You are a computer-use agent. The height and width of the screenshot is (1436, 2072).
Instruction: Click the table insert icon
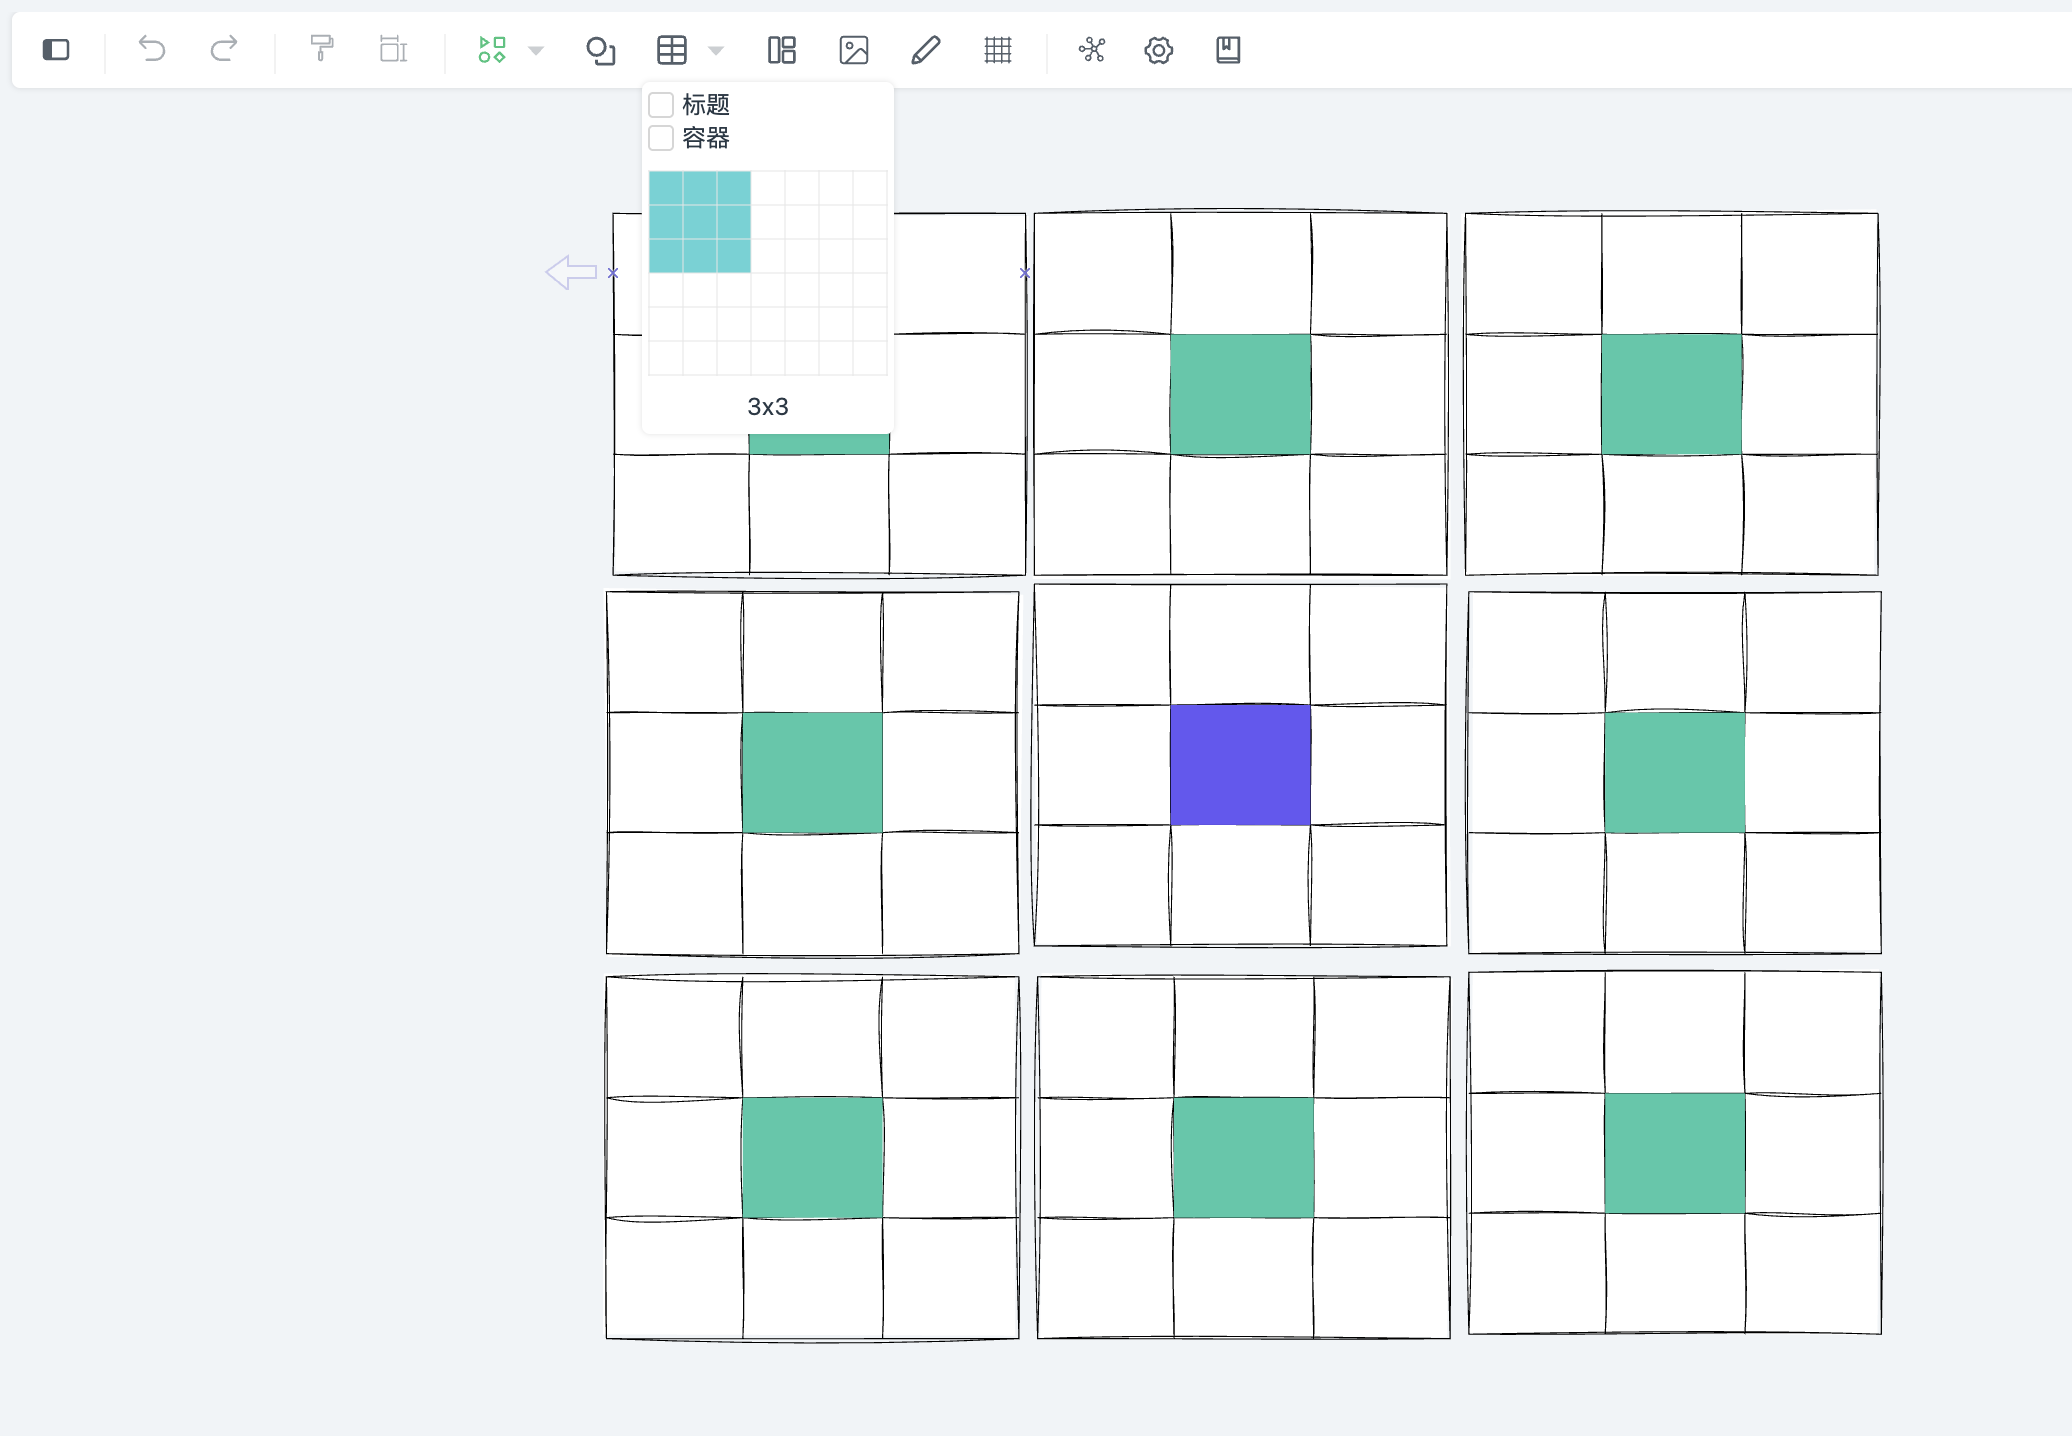(672, 50)
